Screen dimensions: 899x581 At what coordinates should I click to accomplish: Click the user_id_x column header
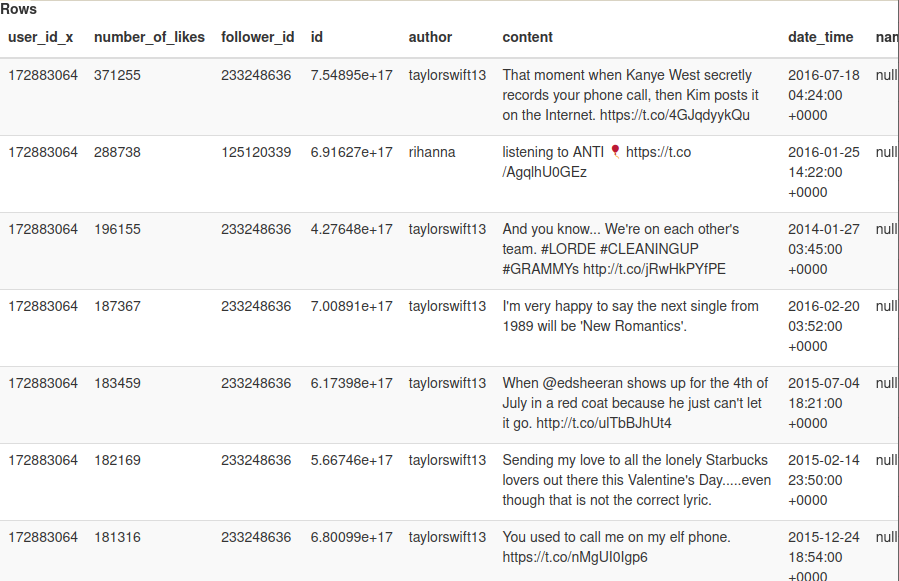pos(41,37)
